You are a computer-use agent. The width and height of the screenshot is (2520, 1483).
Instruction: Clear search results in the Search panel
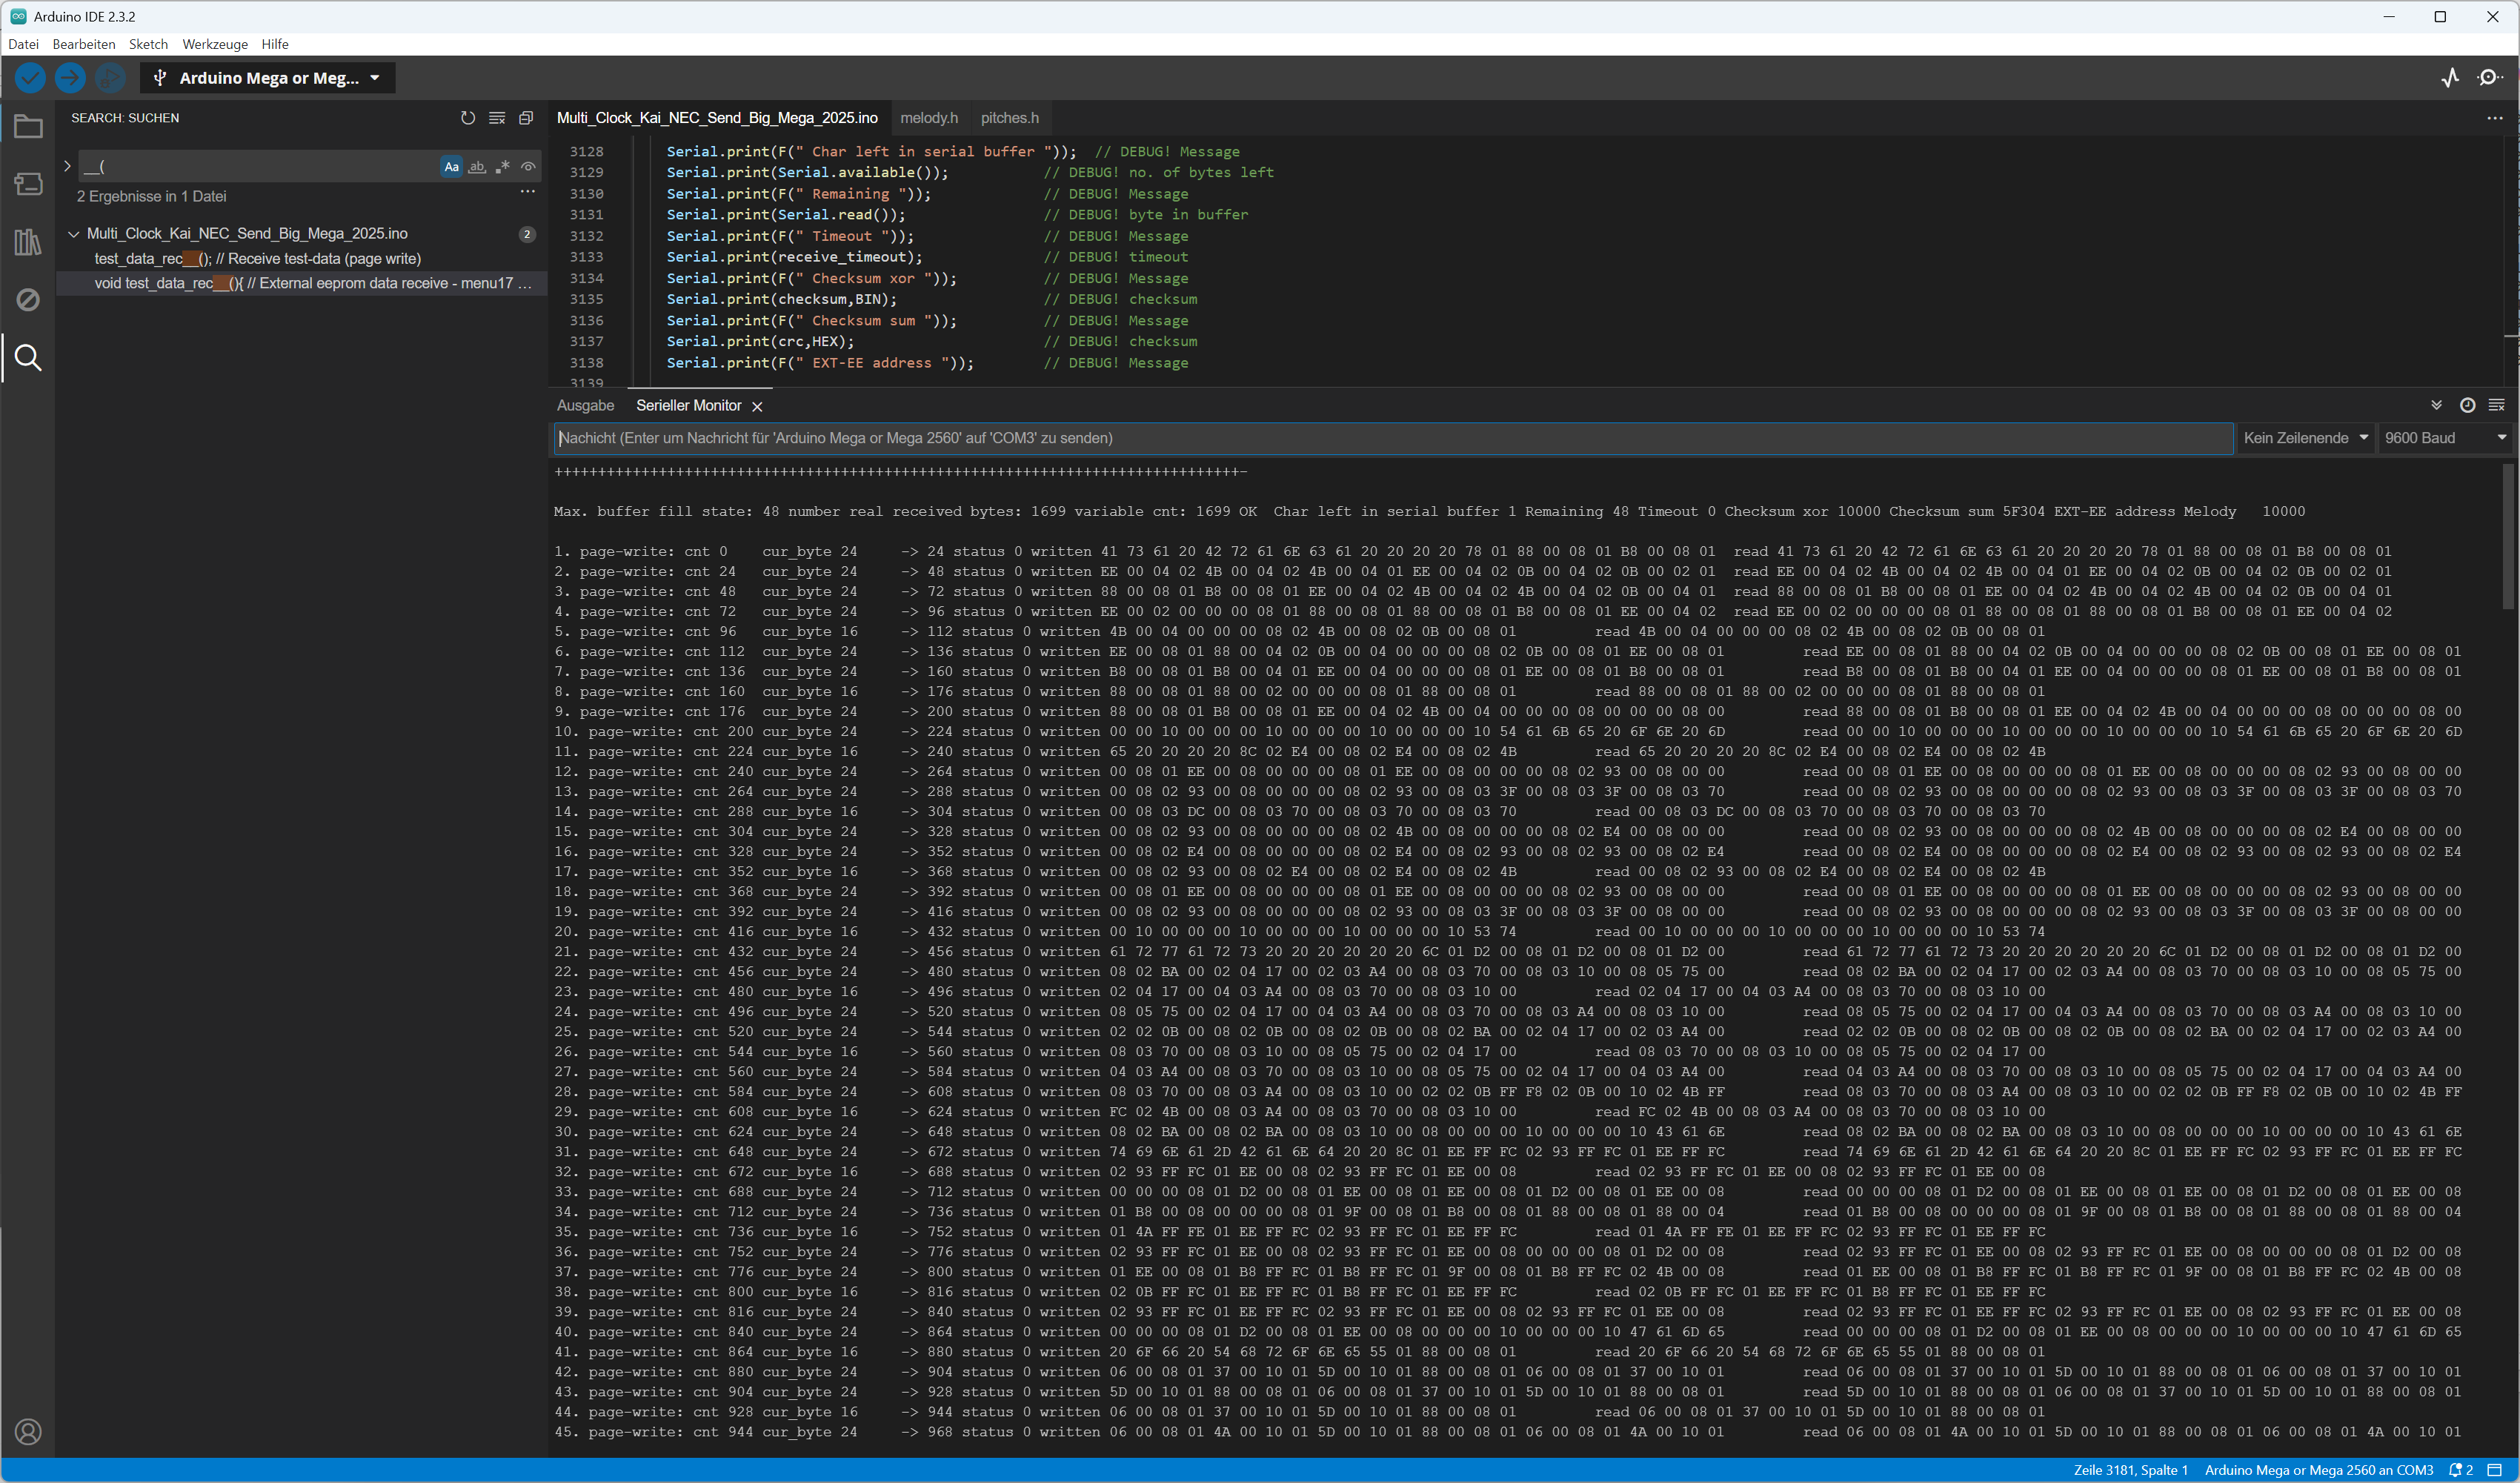pyautogui.click(x=497, y=118)
